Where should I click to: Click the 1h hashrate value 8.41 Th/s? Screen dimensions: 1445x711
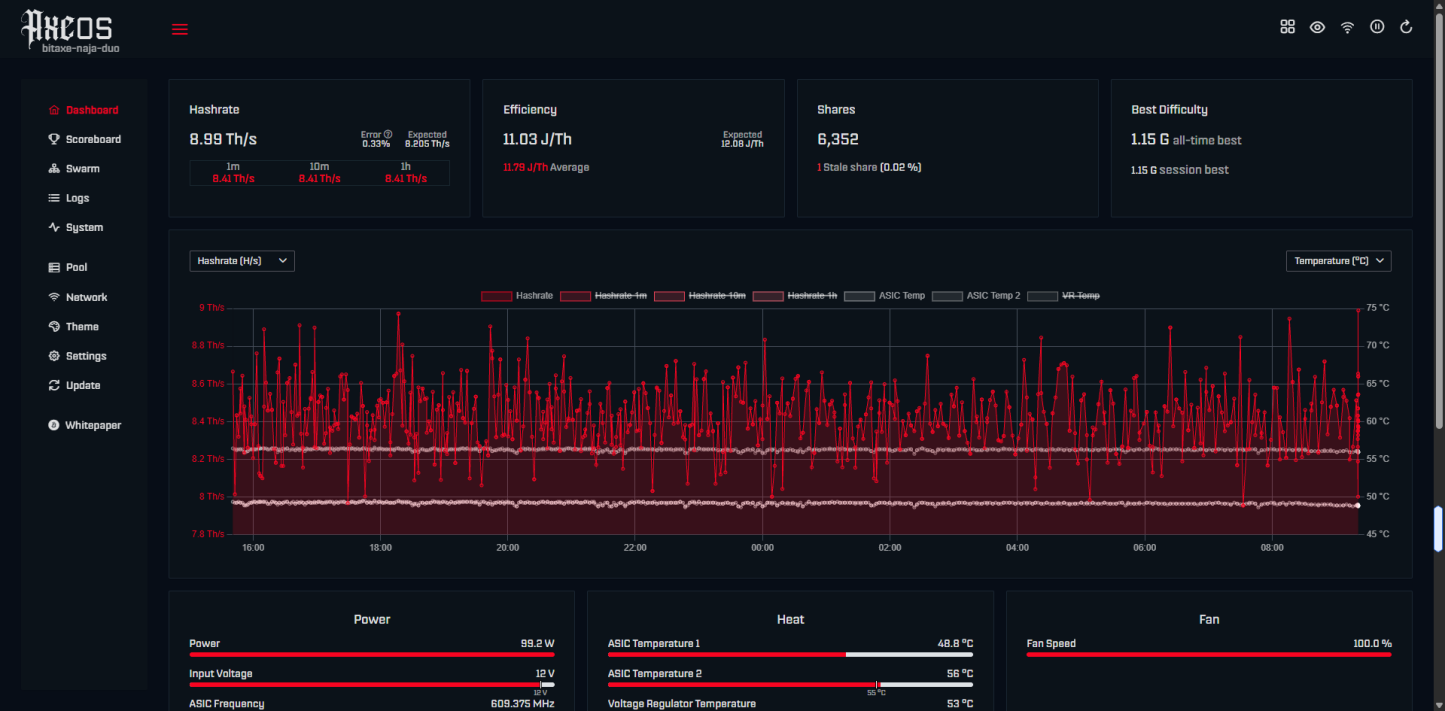[x=406, y=179]
